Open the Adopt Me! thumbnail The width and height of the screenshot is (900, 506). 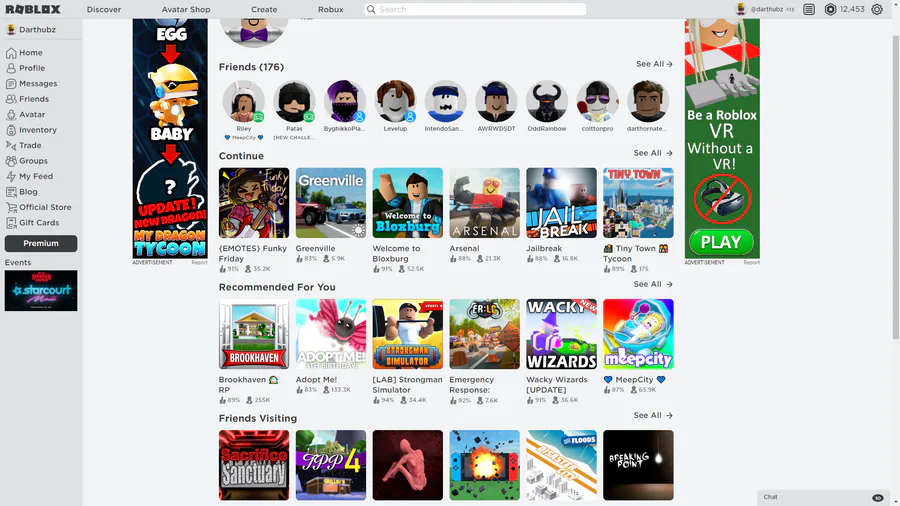pyautogui.click(x=331, y=334)
